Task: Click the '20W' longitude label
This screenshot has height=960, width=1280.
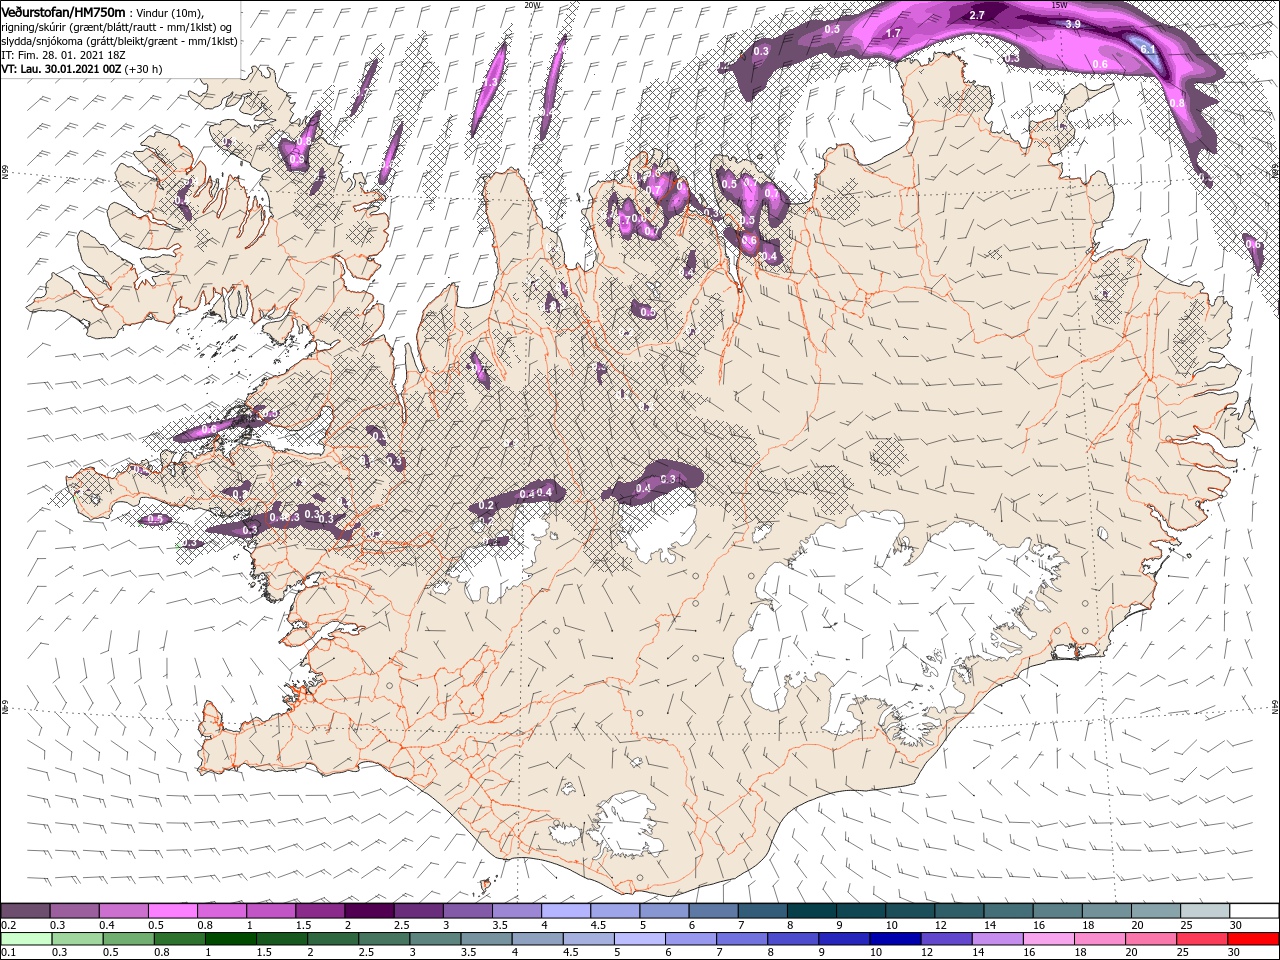Action: (532, 4)
